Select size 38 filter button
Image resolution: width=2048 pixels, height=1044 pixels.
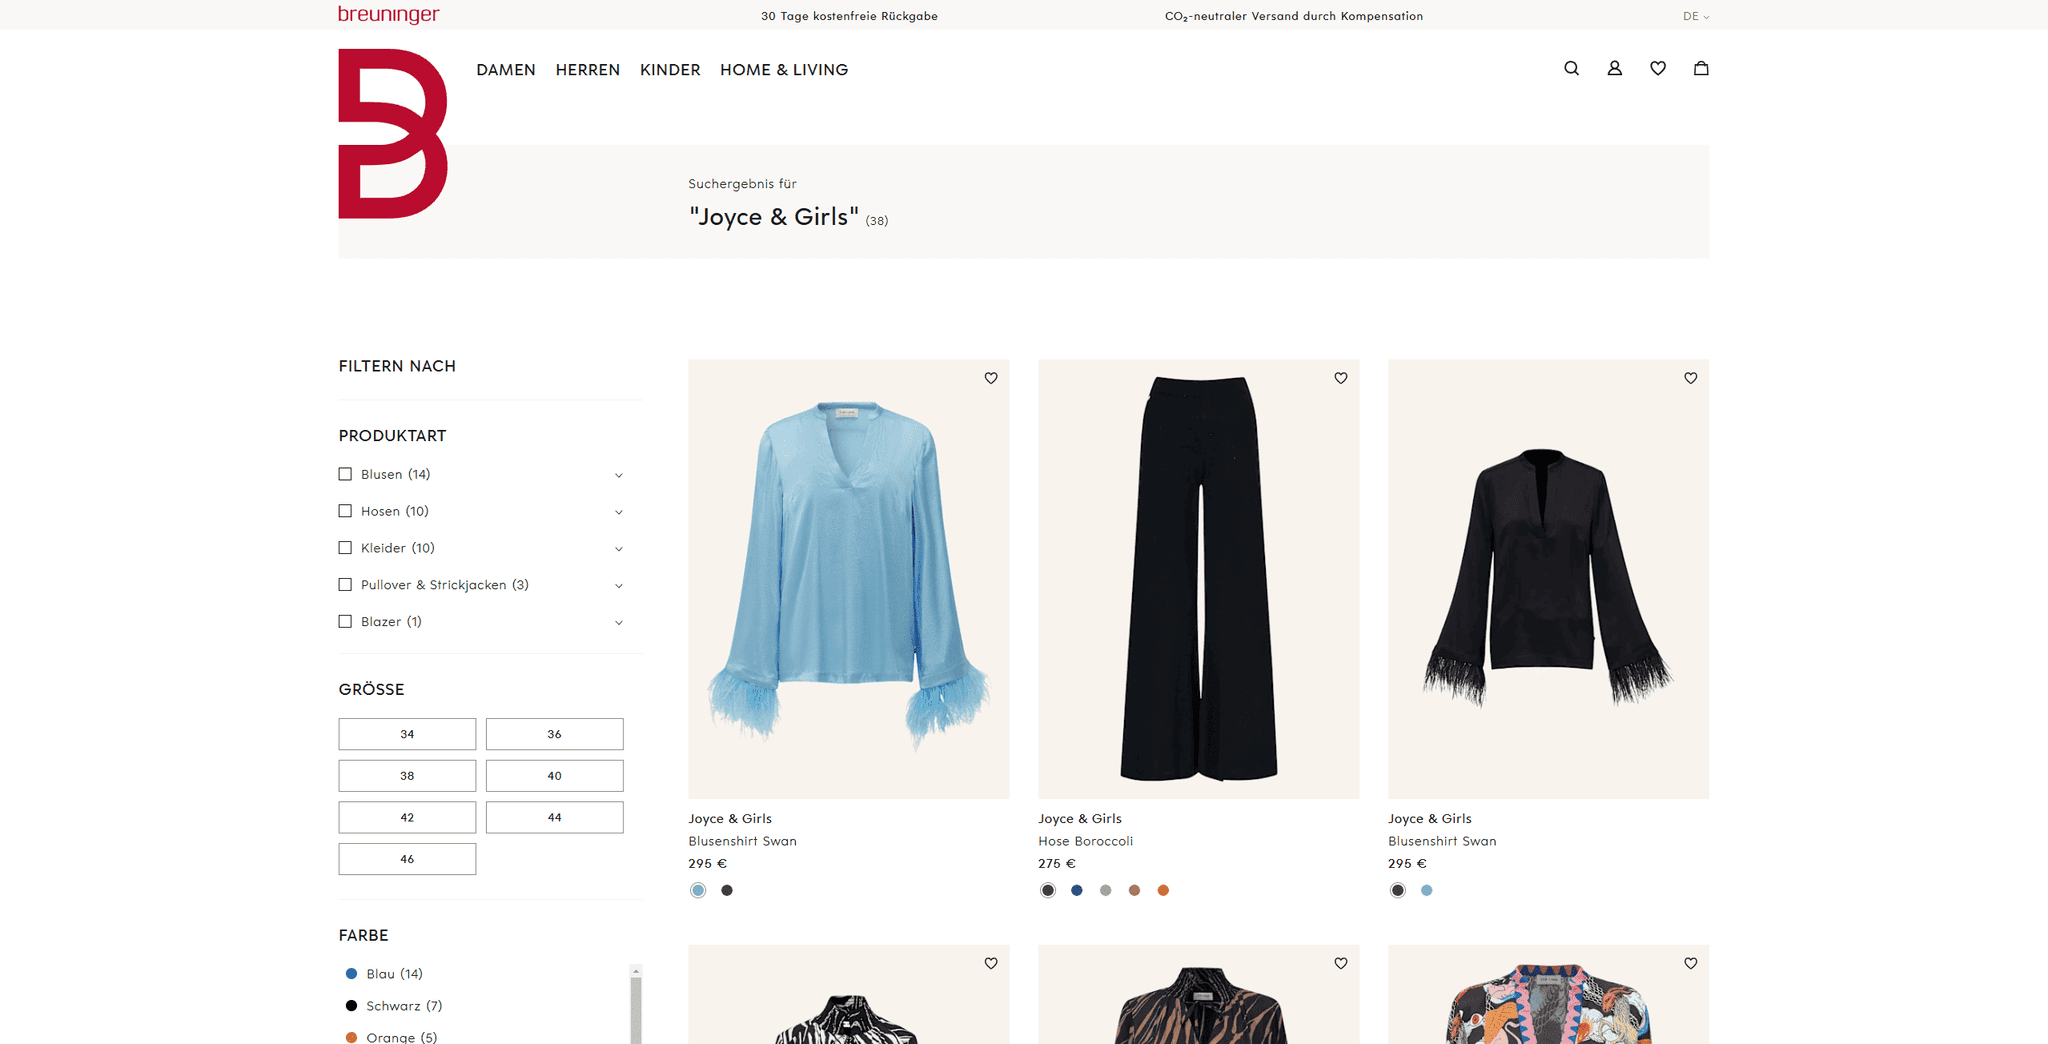[x=407, y=776]
